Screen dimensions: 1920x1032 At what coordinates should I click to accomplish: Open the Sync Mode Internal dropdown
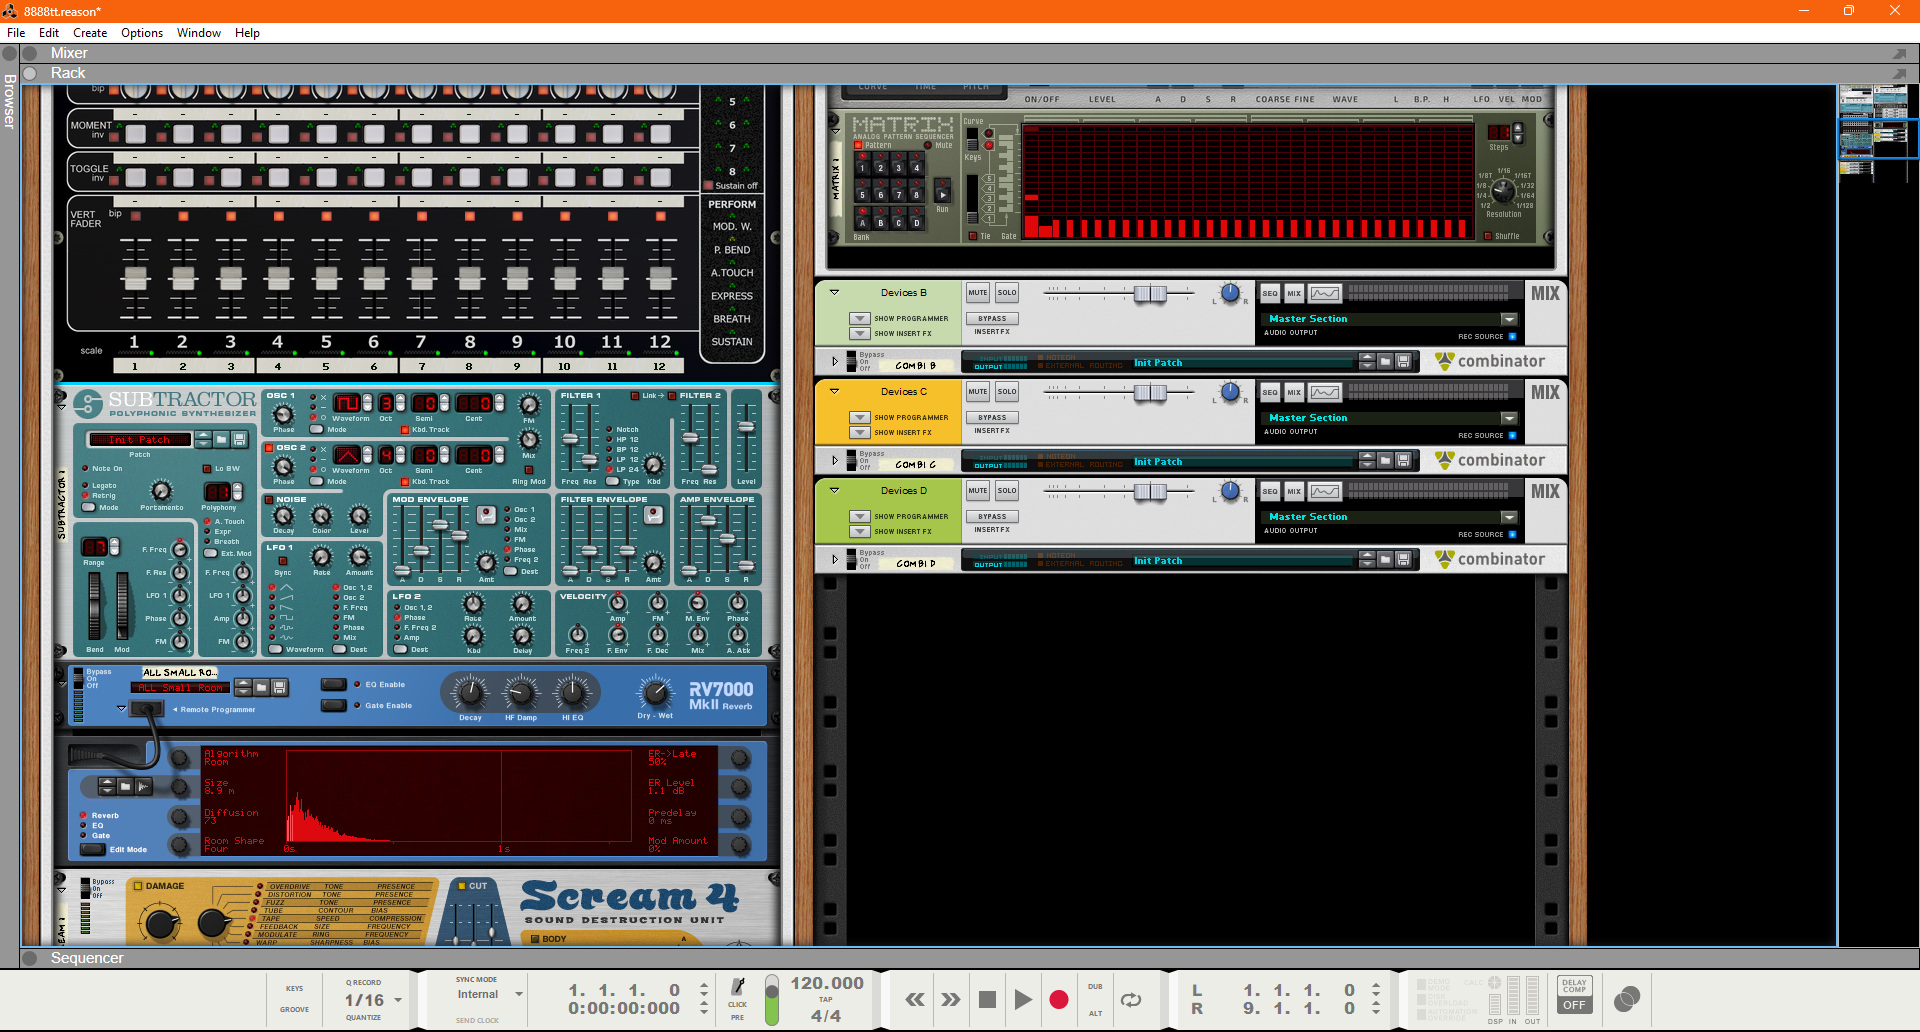(519, 994)
